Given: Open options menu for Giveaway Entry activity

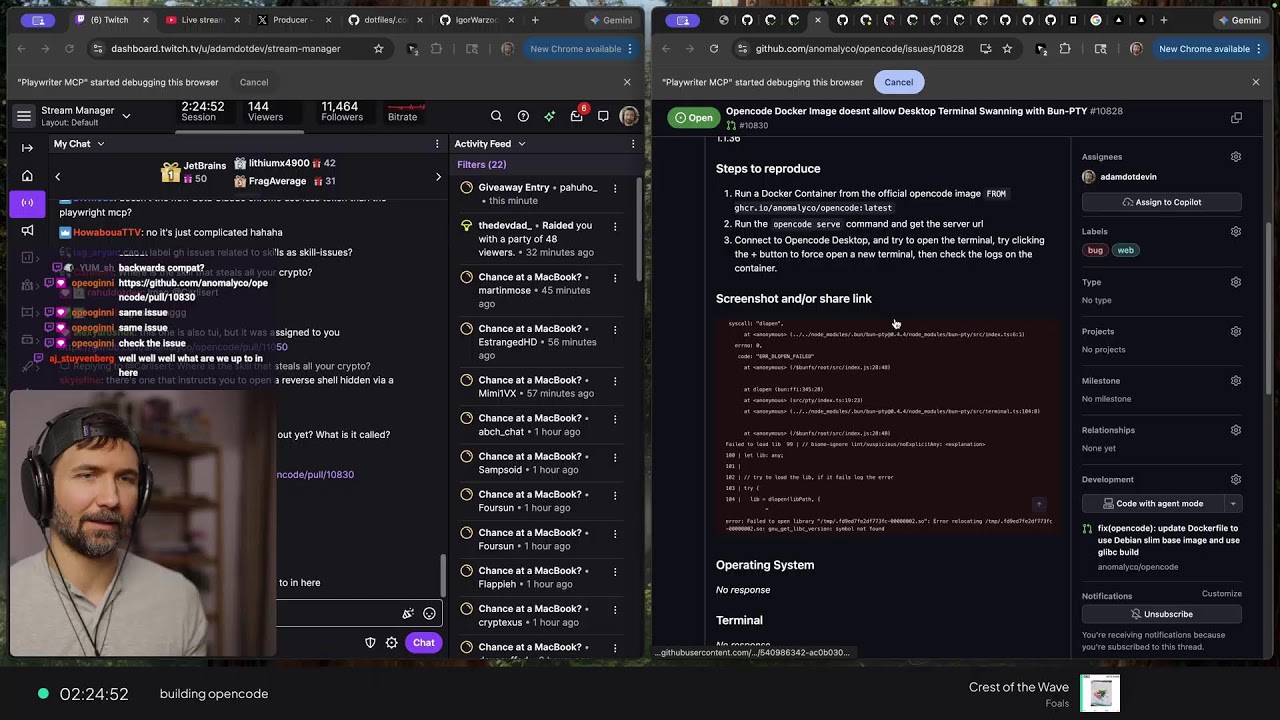Looking at the screenshot, I should [615, 188].
